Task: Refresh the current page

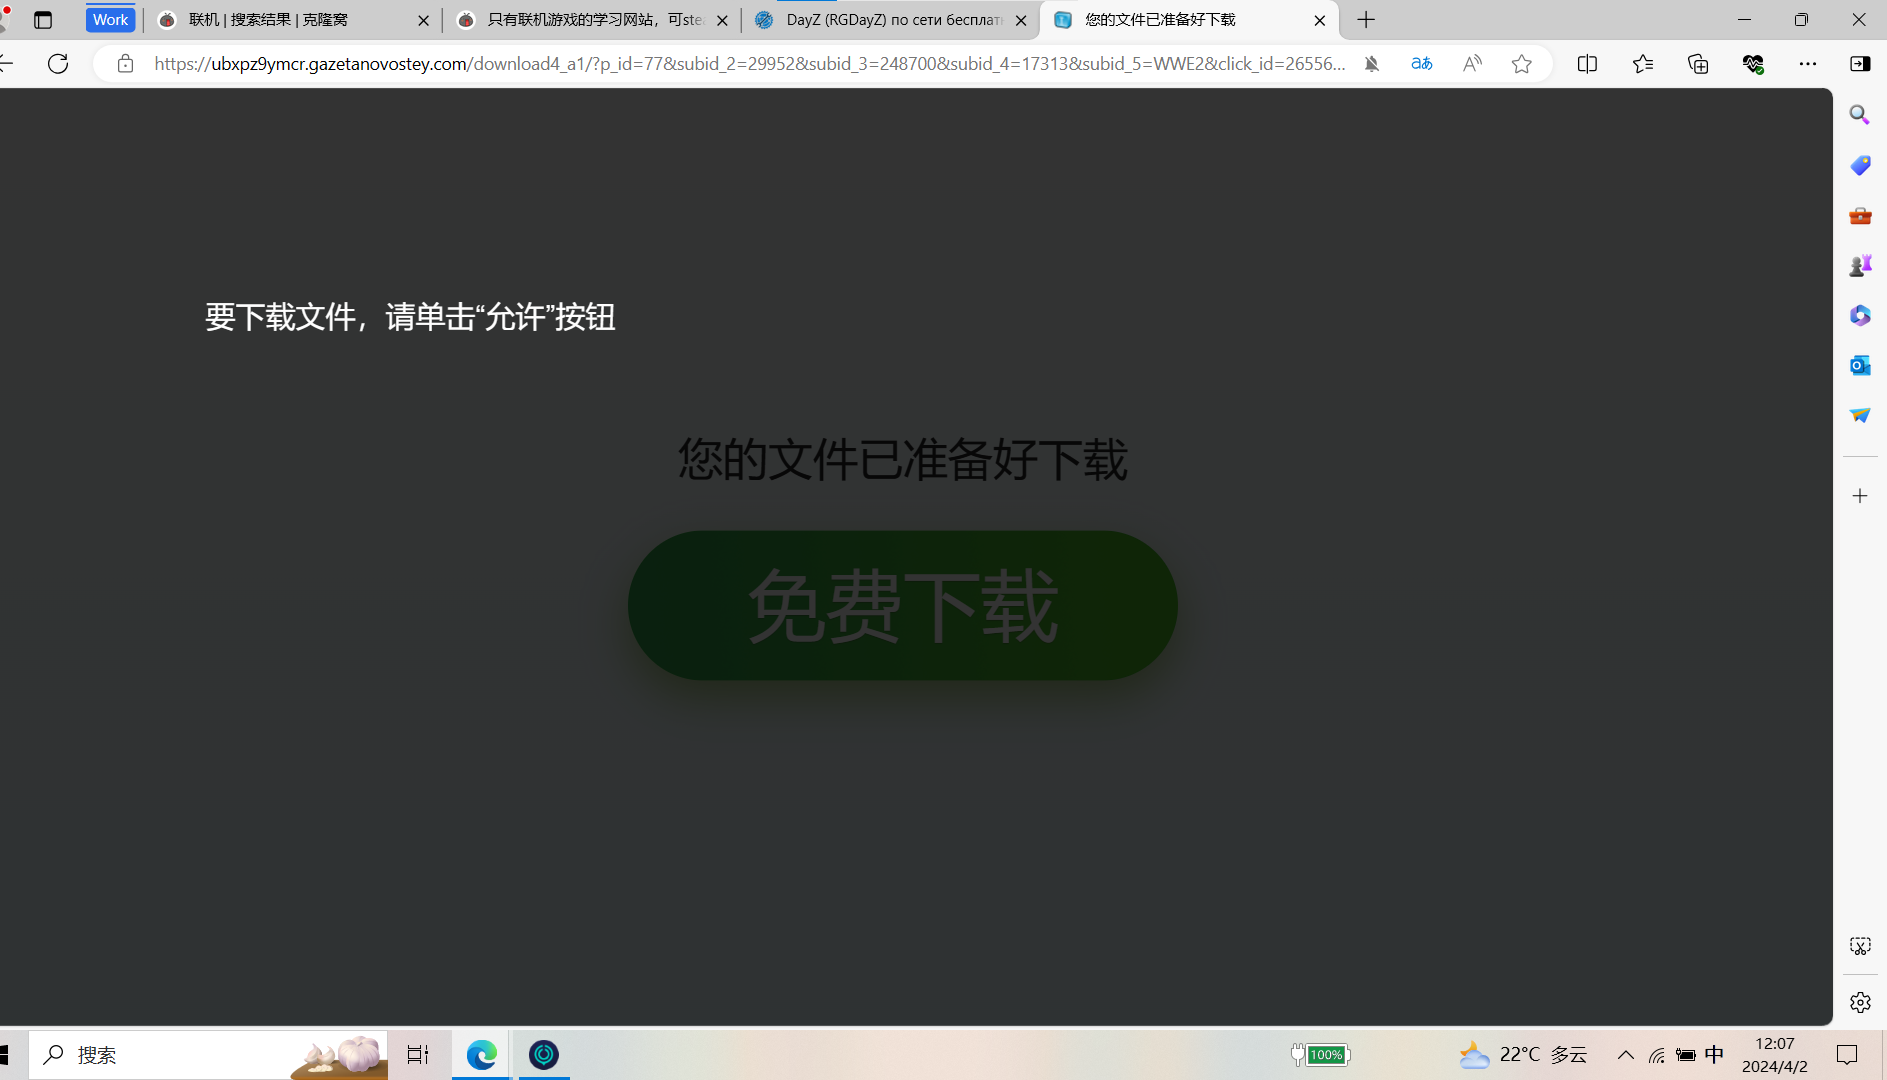Action: (58, 64)
